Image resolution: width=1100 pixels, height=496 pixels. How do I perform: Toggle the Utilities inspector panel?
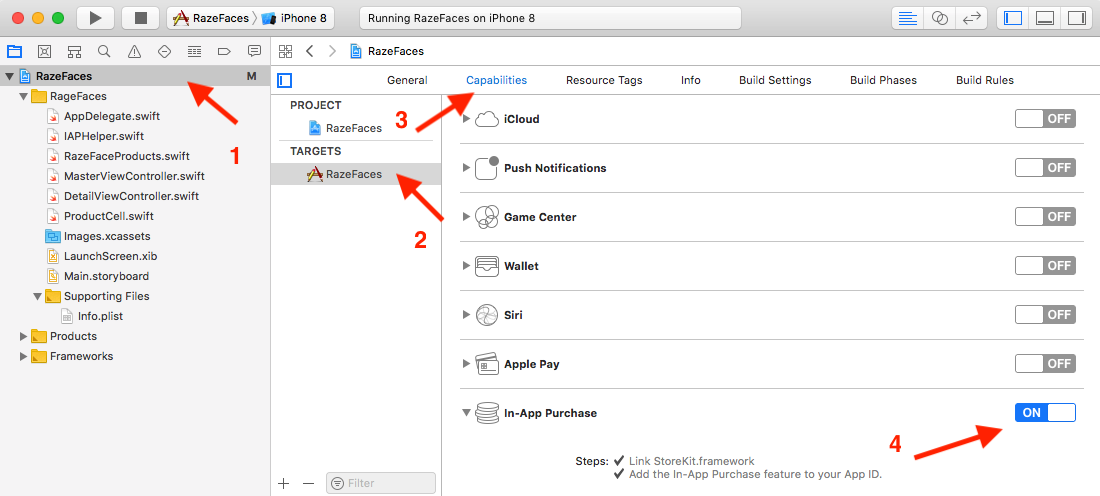[1075, 18]
